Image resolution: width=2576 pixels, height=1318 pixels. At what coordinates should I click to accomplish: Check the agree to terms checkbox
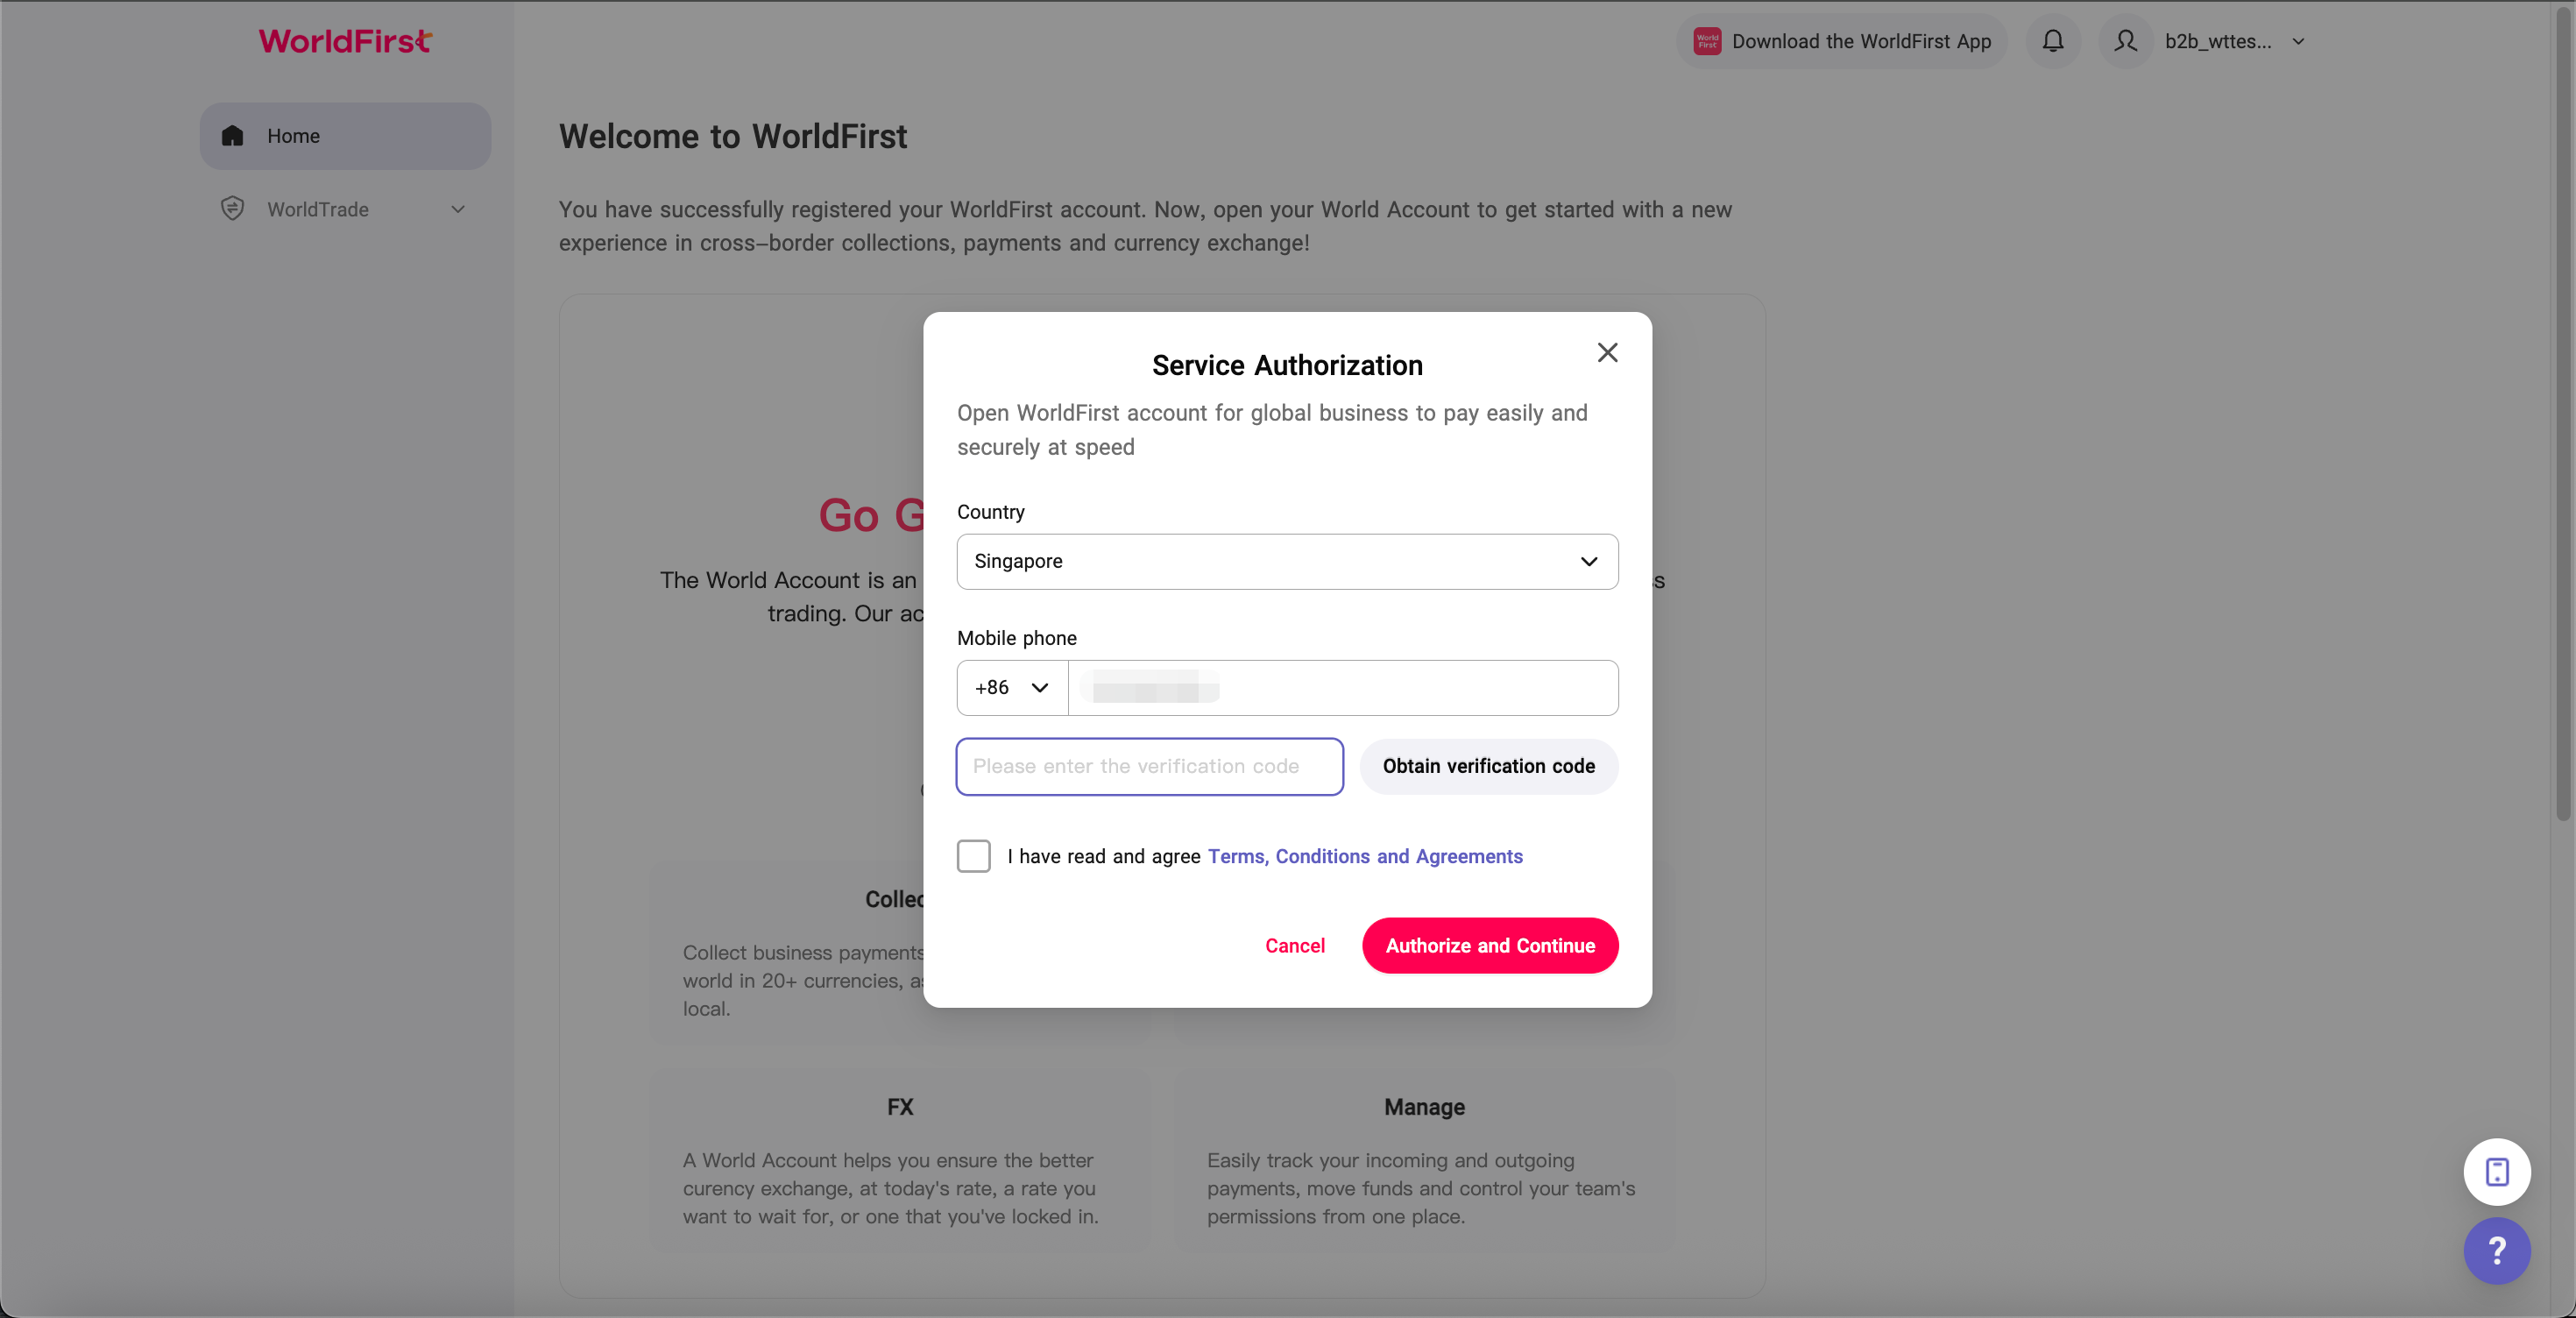973,856
